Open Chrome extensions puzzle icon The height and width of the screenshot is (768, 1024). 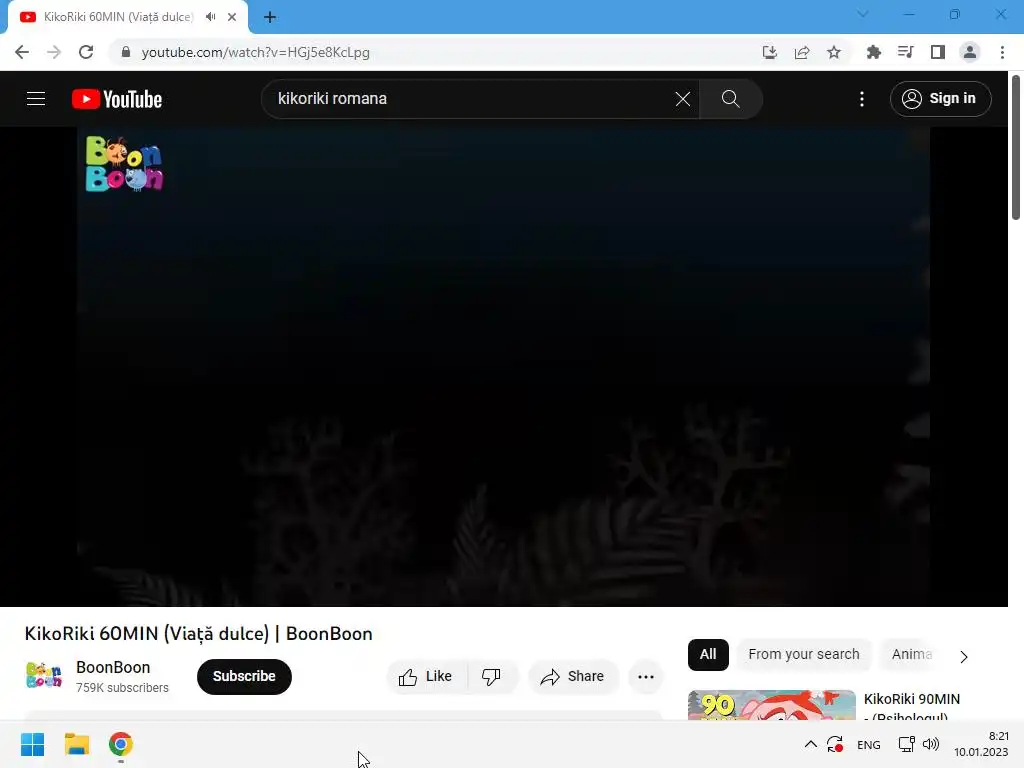pos(873,52)
